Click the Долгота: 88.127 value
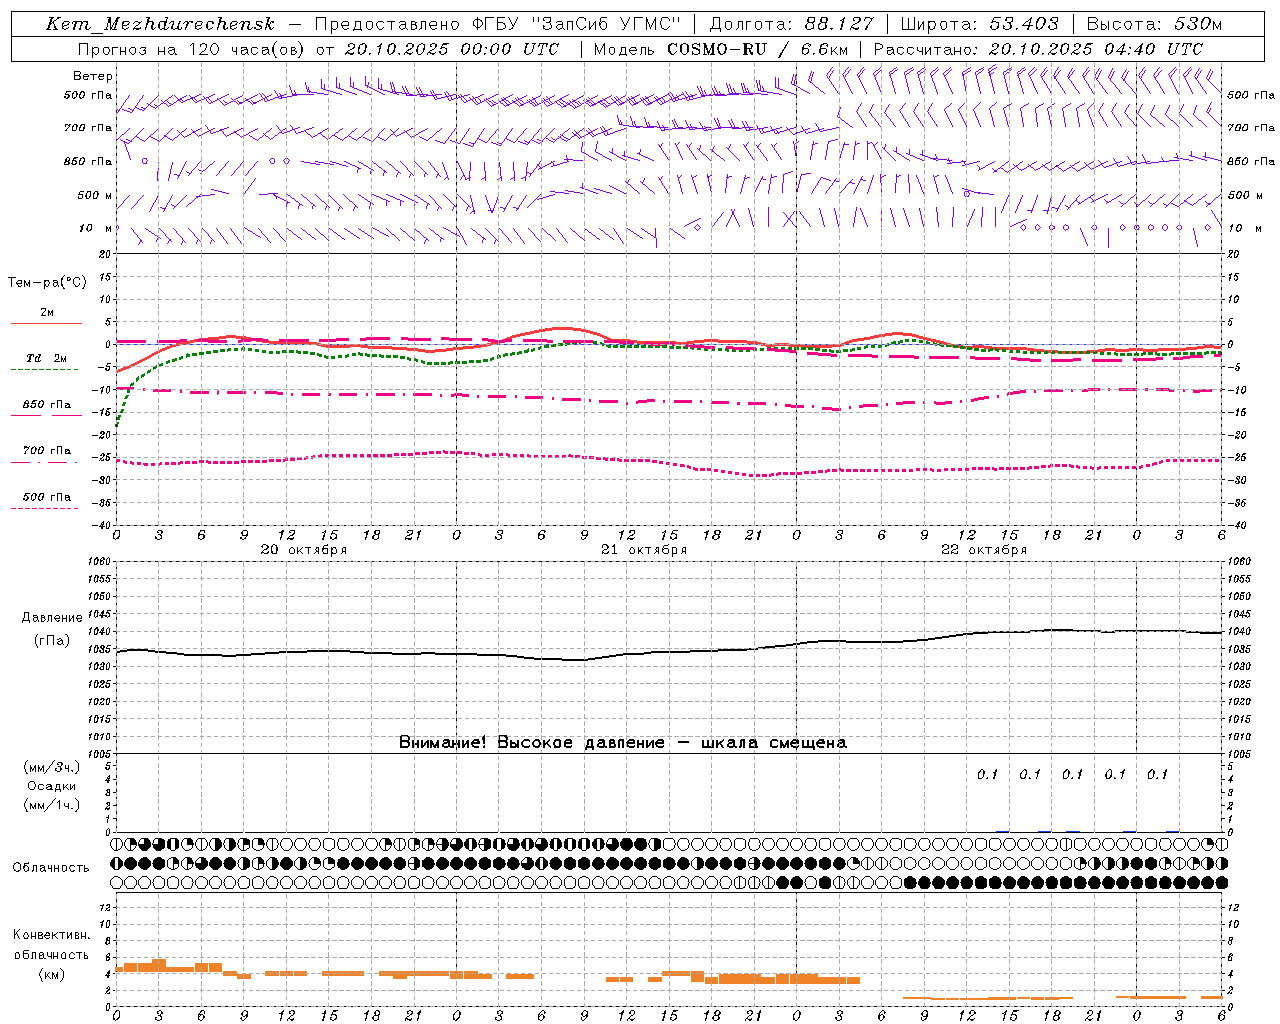 (791, 24)
